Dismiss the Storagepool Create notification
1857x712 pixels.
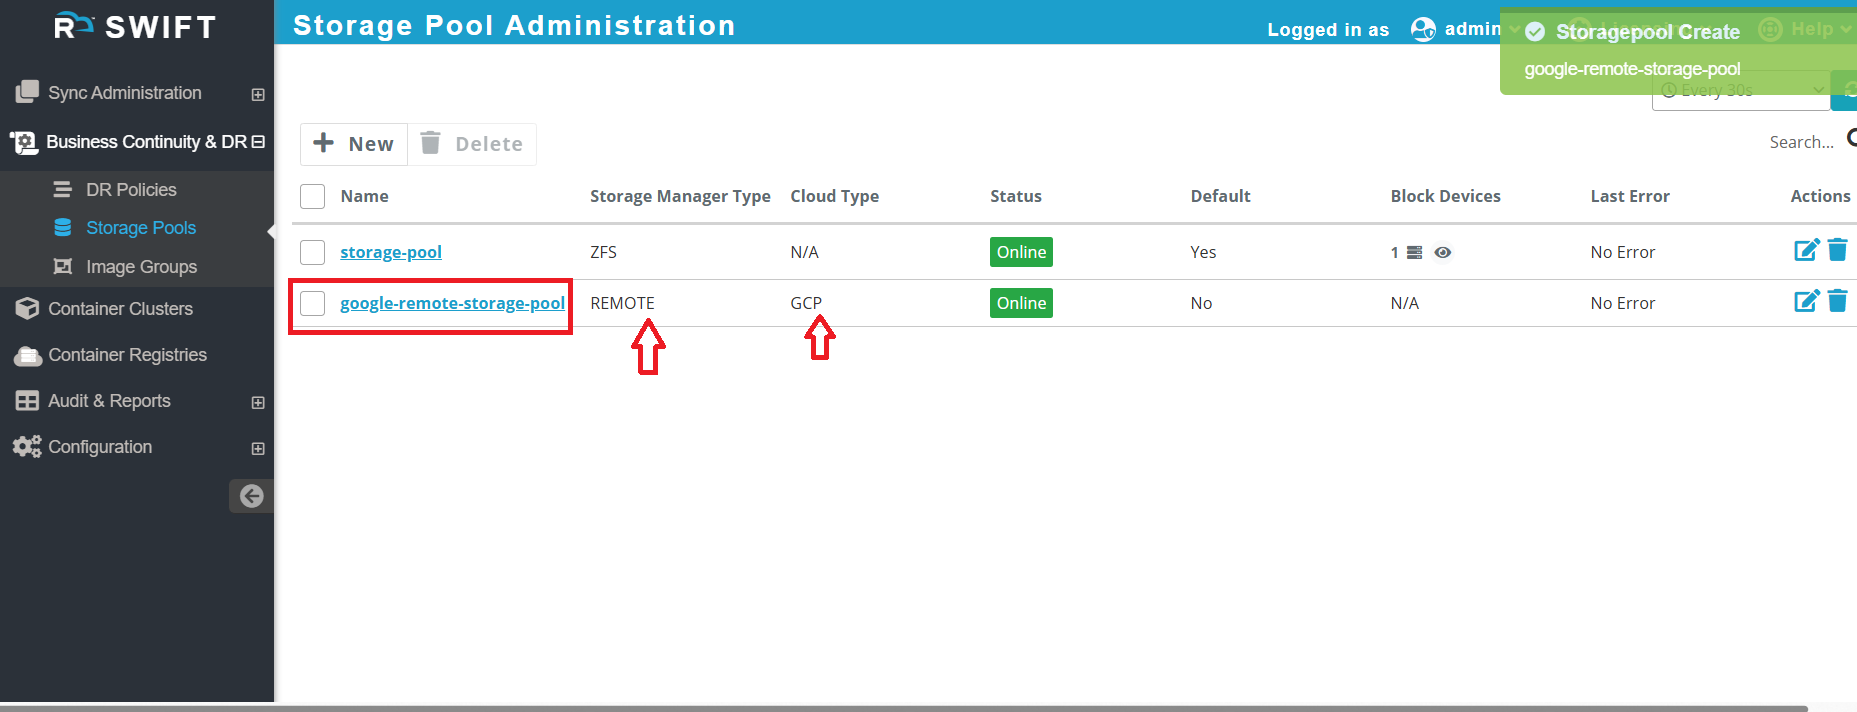[1678, 50]
